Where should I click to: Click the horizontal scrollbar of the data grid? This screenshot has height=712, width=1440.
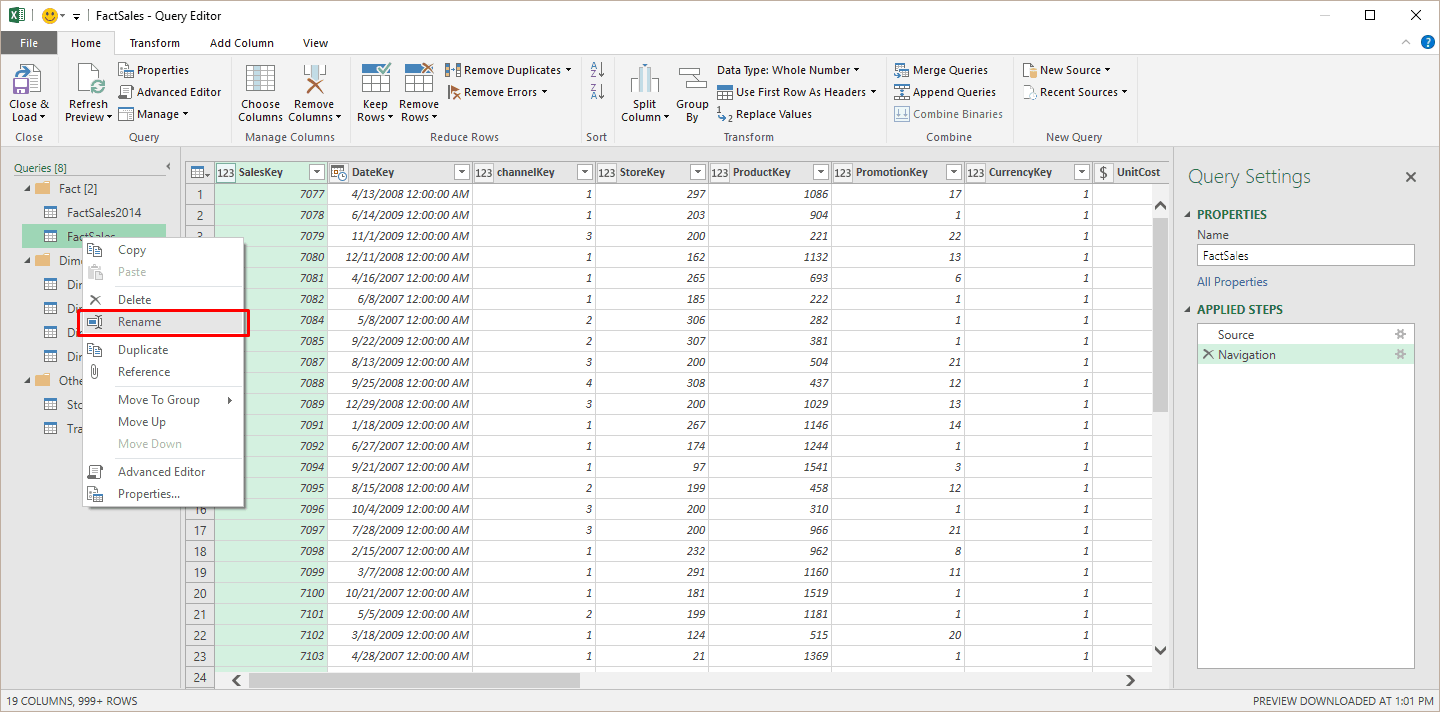click(414, 680)
